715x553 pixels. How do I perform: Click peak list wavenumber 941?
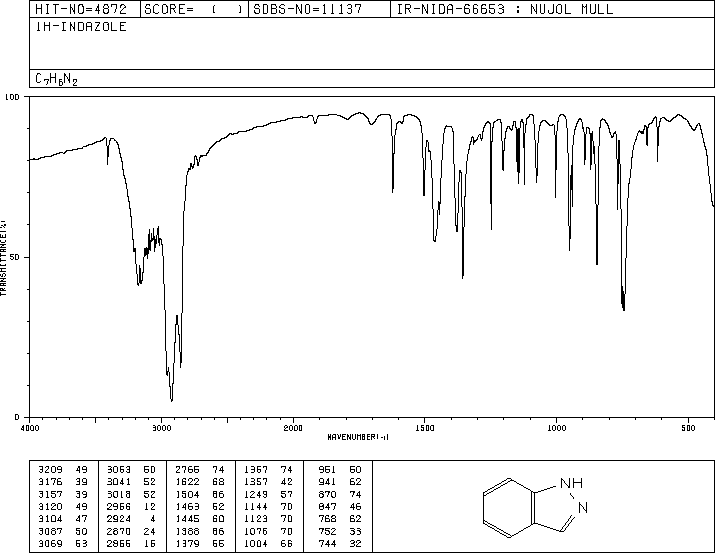click(x=327, y=482)
